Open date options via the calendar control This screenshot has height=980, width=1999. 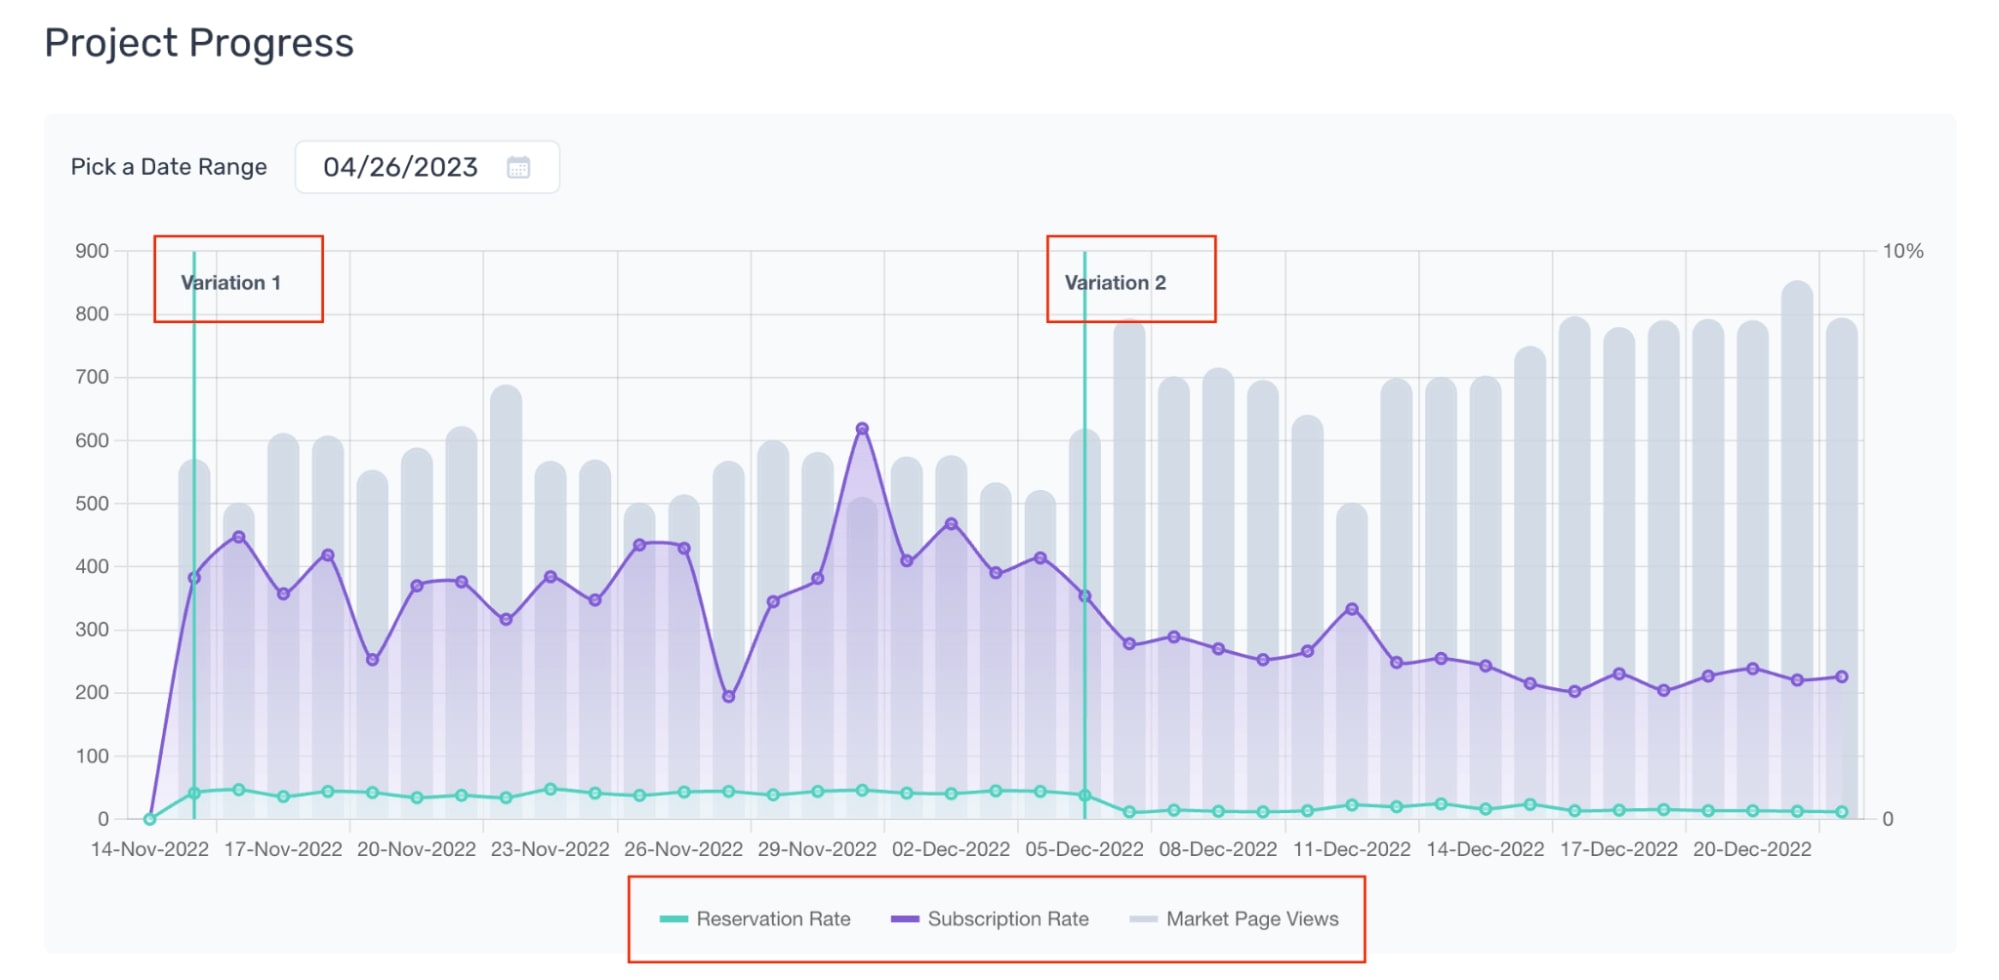click(519, 167)
